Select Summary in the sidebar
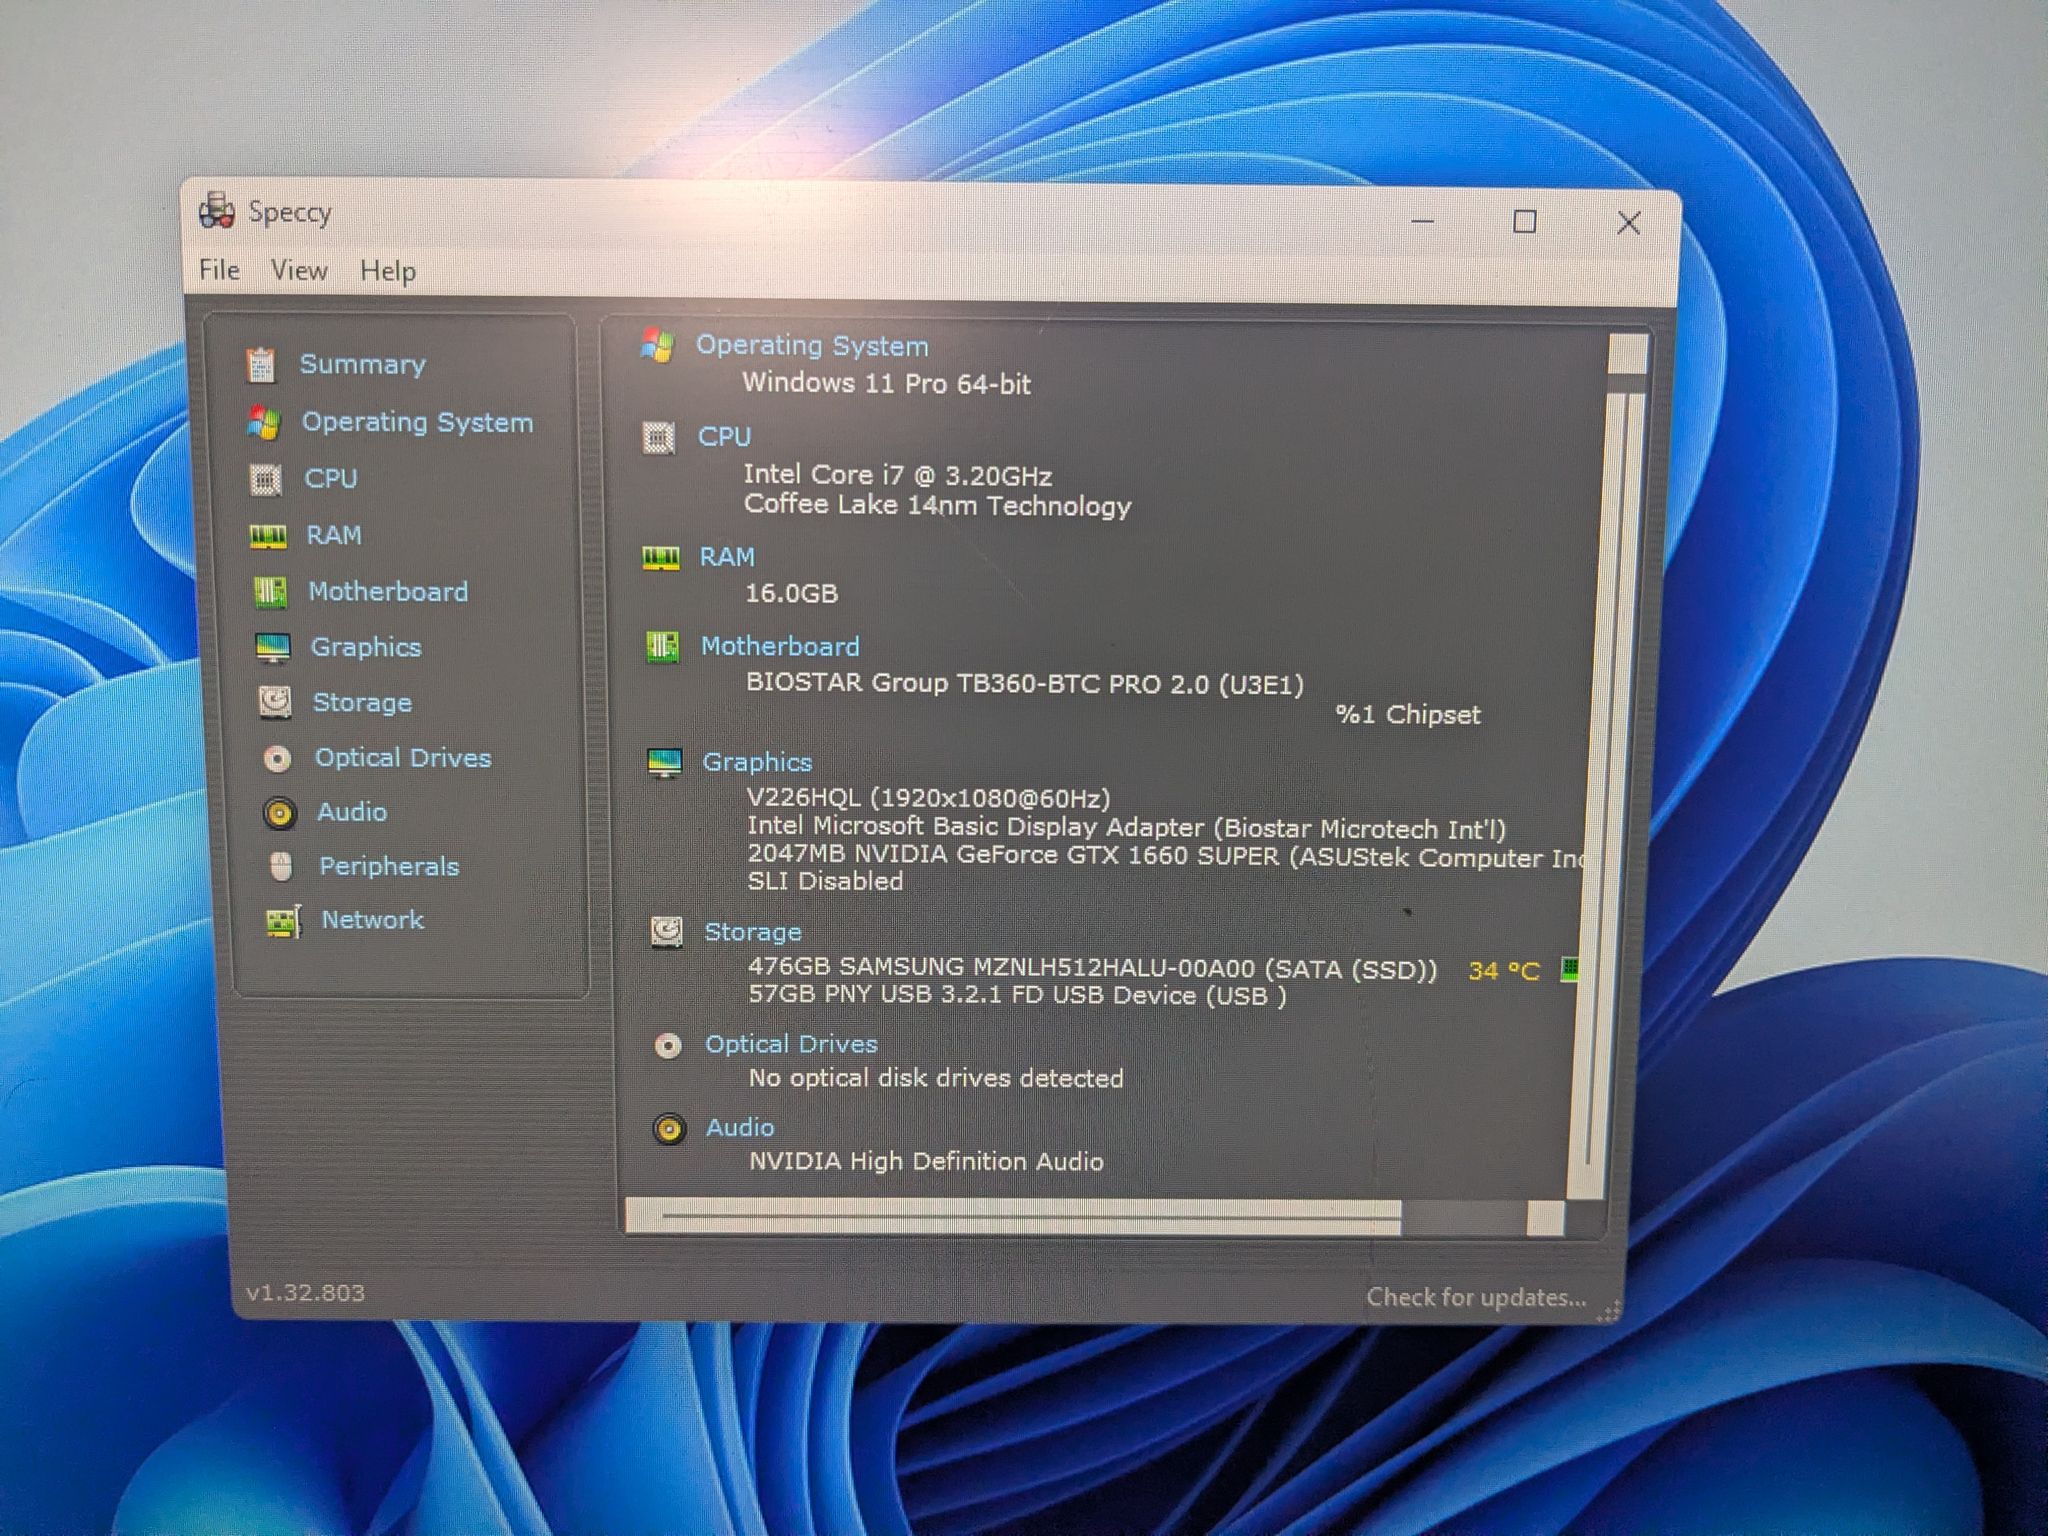Viewport: 2048px width, 1536px height. click(362, 365)
